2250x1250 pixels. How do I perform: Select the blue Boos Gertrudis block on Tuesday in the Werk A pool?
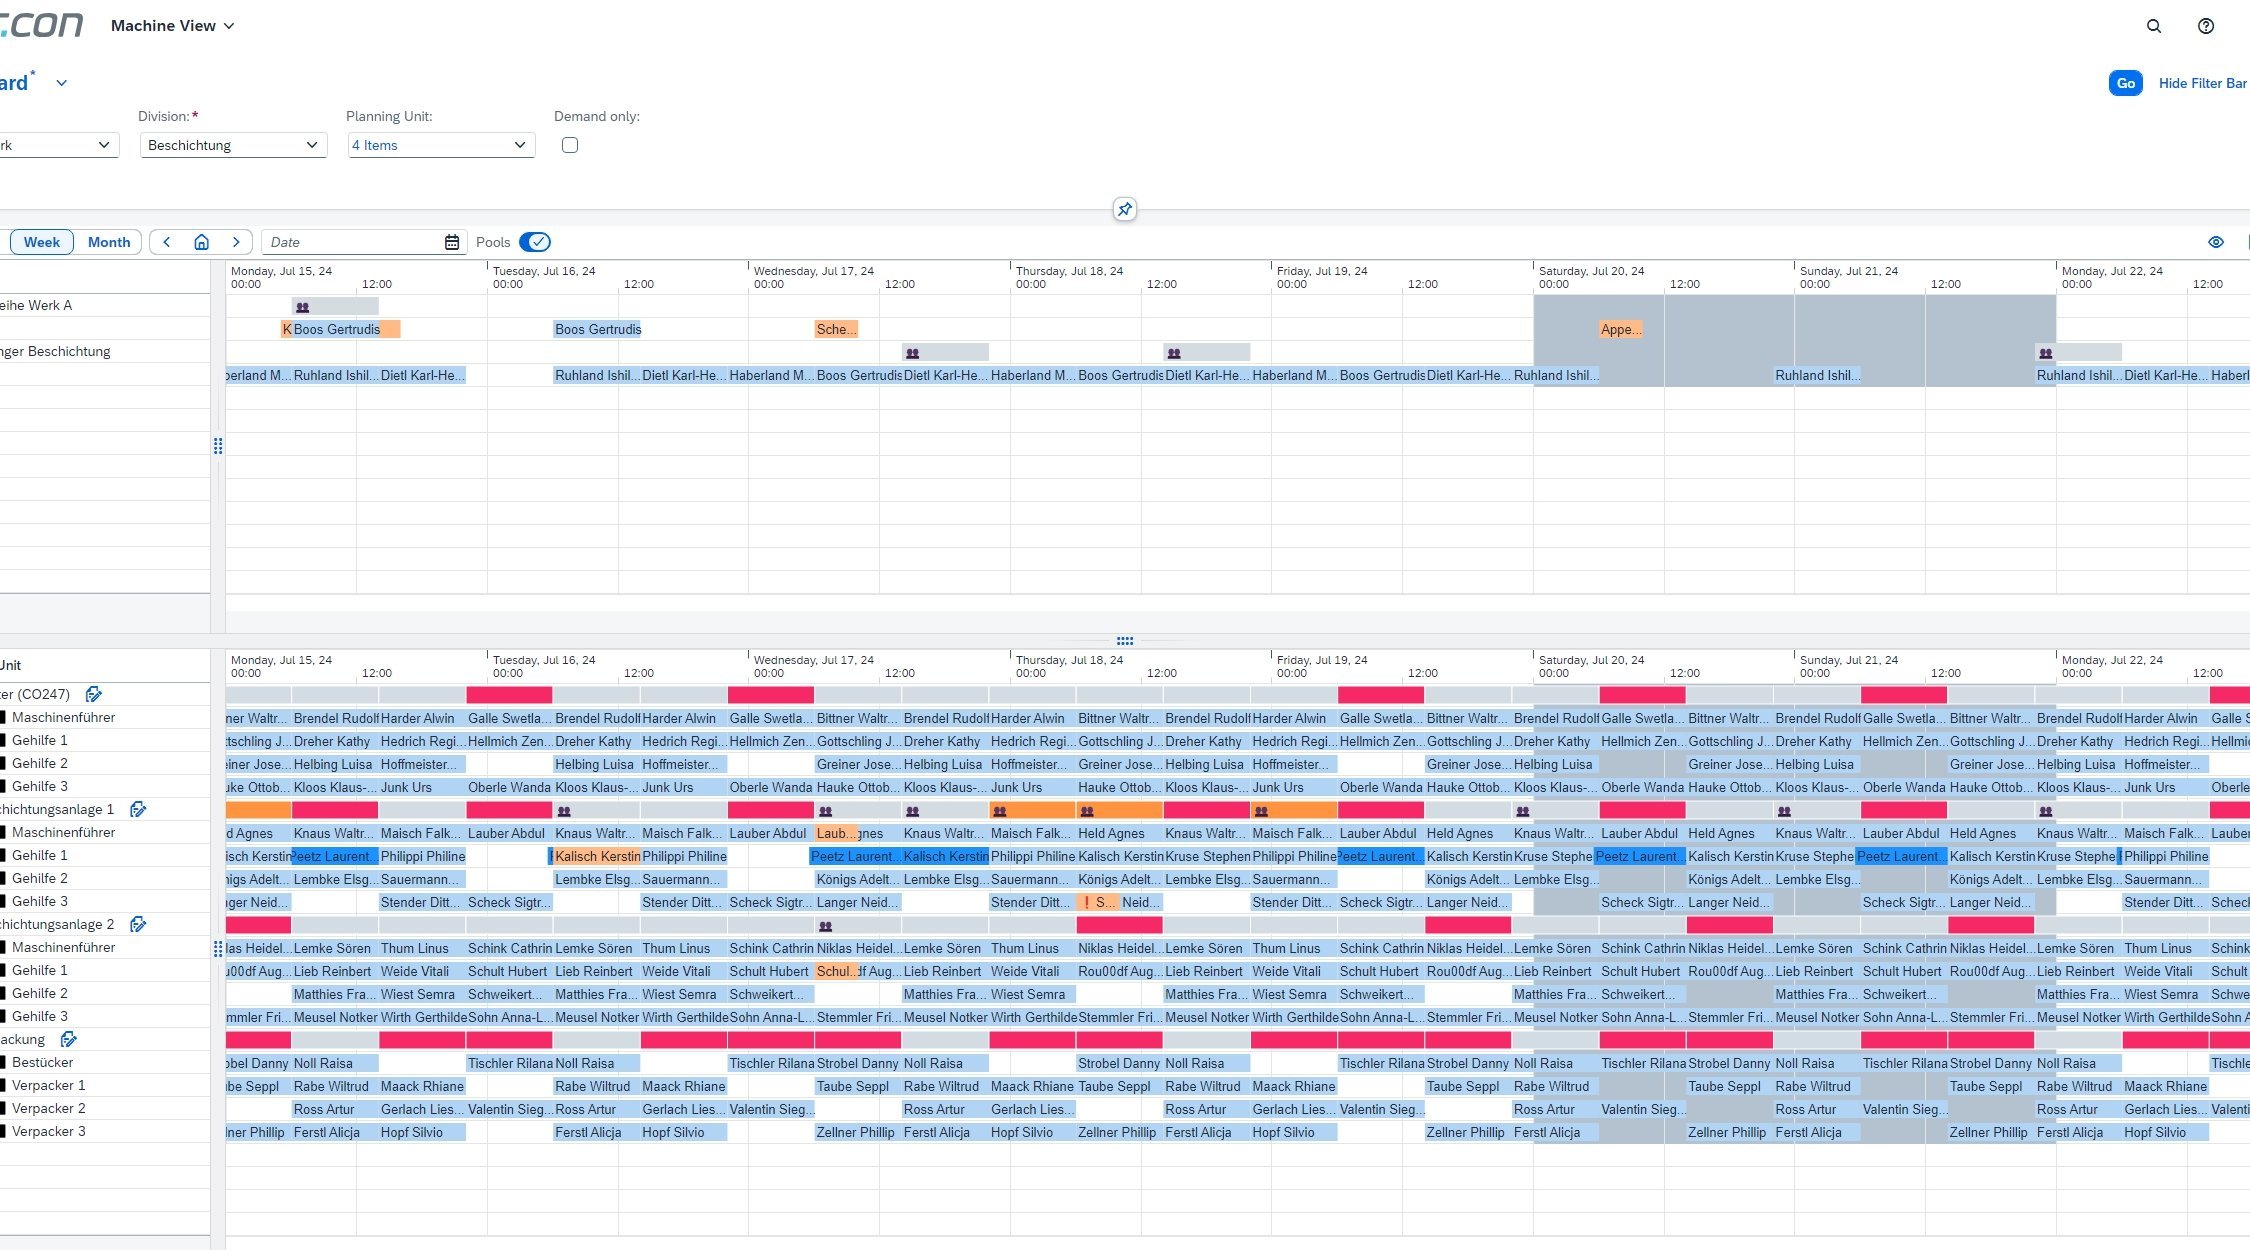tap(598, 329)
